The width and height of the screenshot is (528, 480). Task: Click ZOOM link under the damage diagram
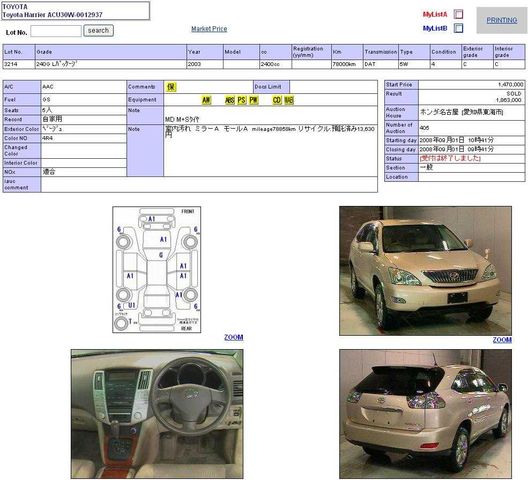[x=234, y=337]
